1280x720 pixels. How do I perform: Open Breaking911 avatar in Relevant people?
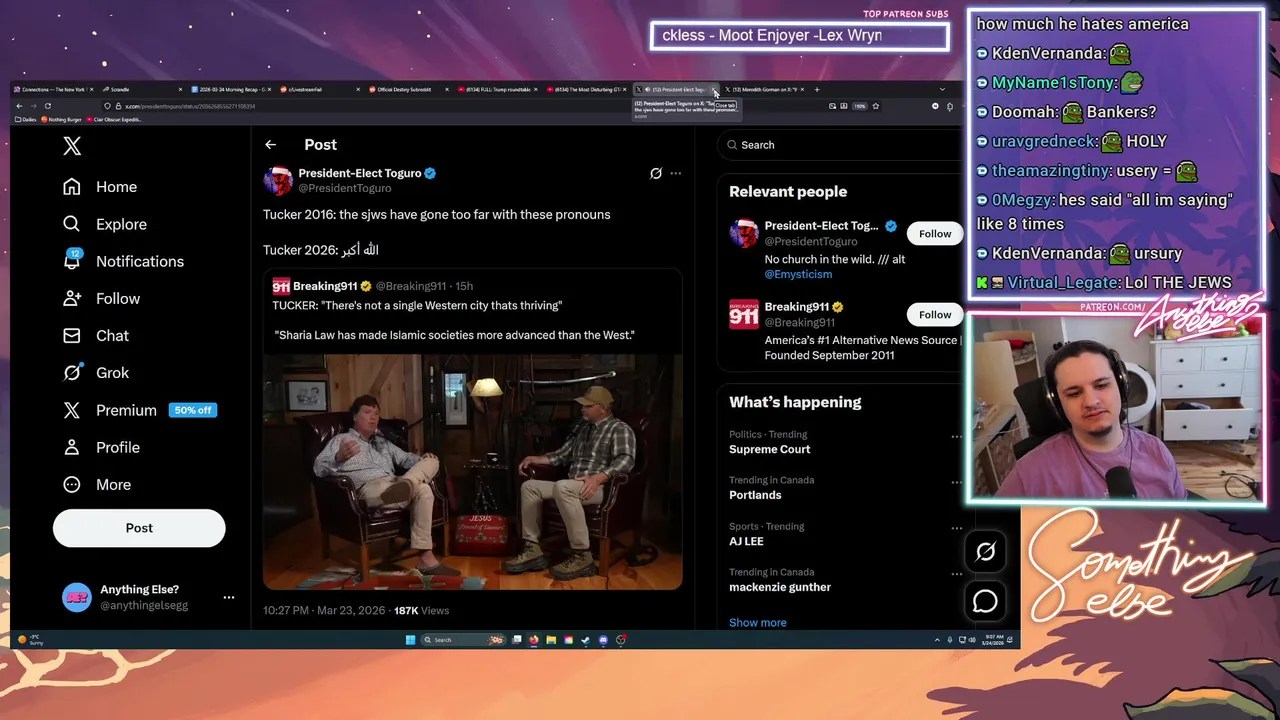pos(743,315)
